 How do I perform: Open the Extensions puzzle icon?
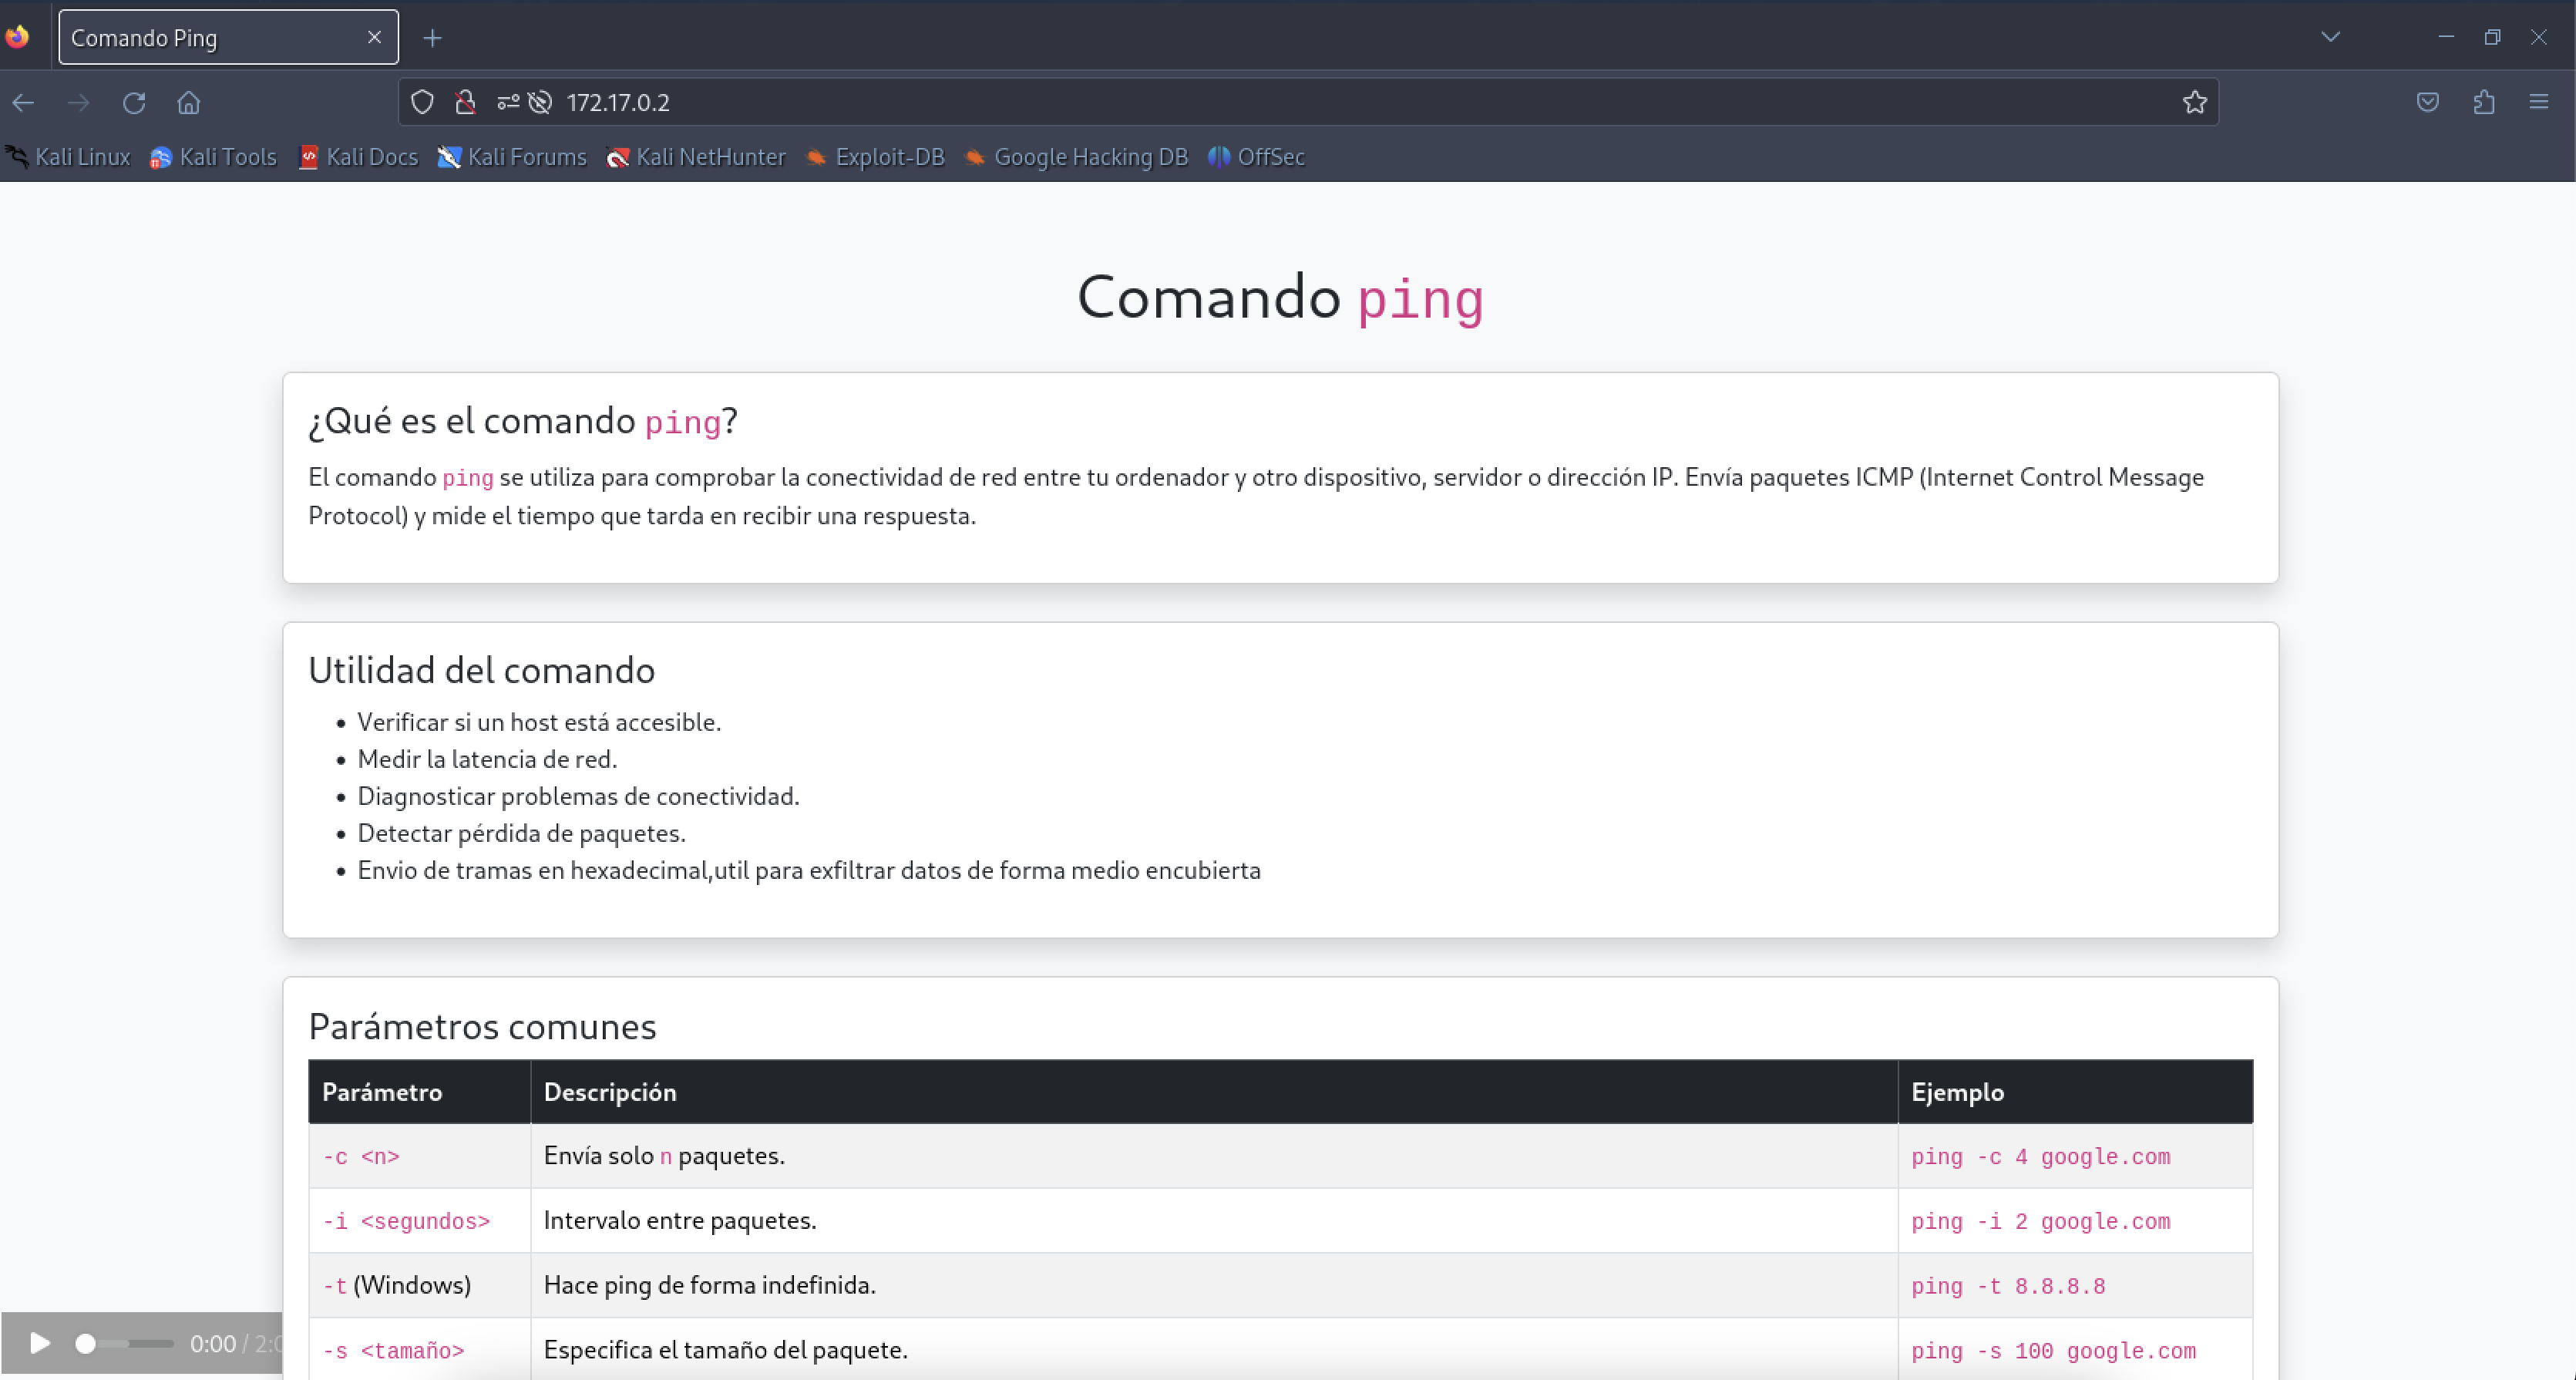[2484, 102]
